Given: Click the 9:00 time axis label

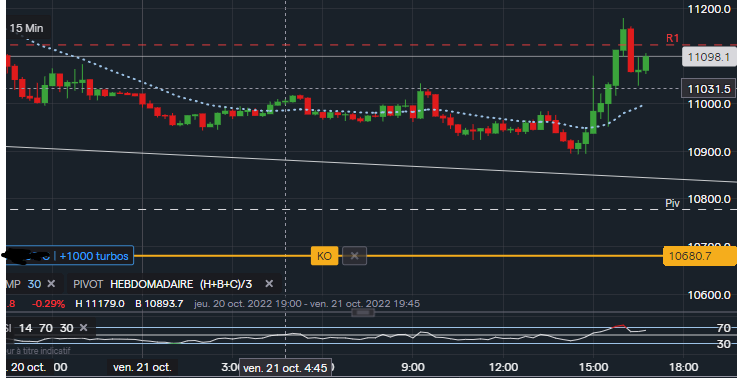Looking at the screenshot, I should 412,367.
